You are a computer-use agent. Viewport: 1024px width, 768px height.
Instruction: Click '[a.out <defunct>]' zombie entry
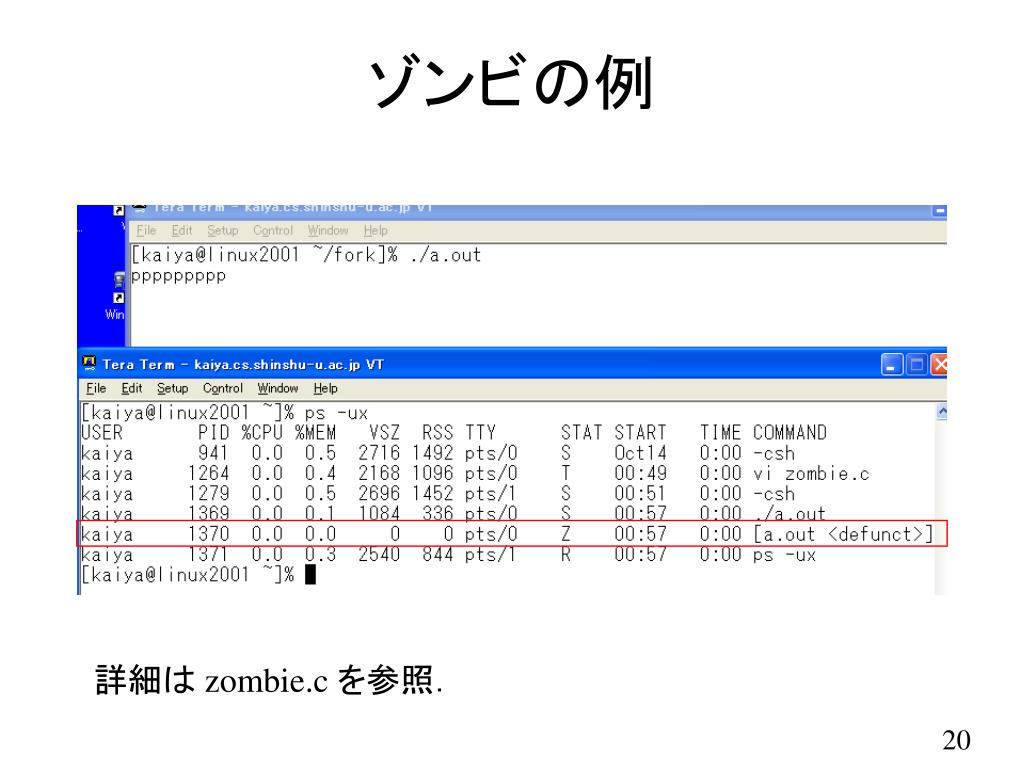click(x=843, y=534)
